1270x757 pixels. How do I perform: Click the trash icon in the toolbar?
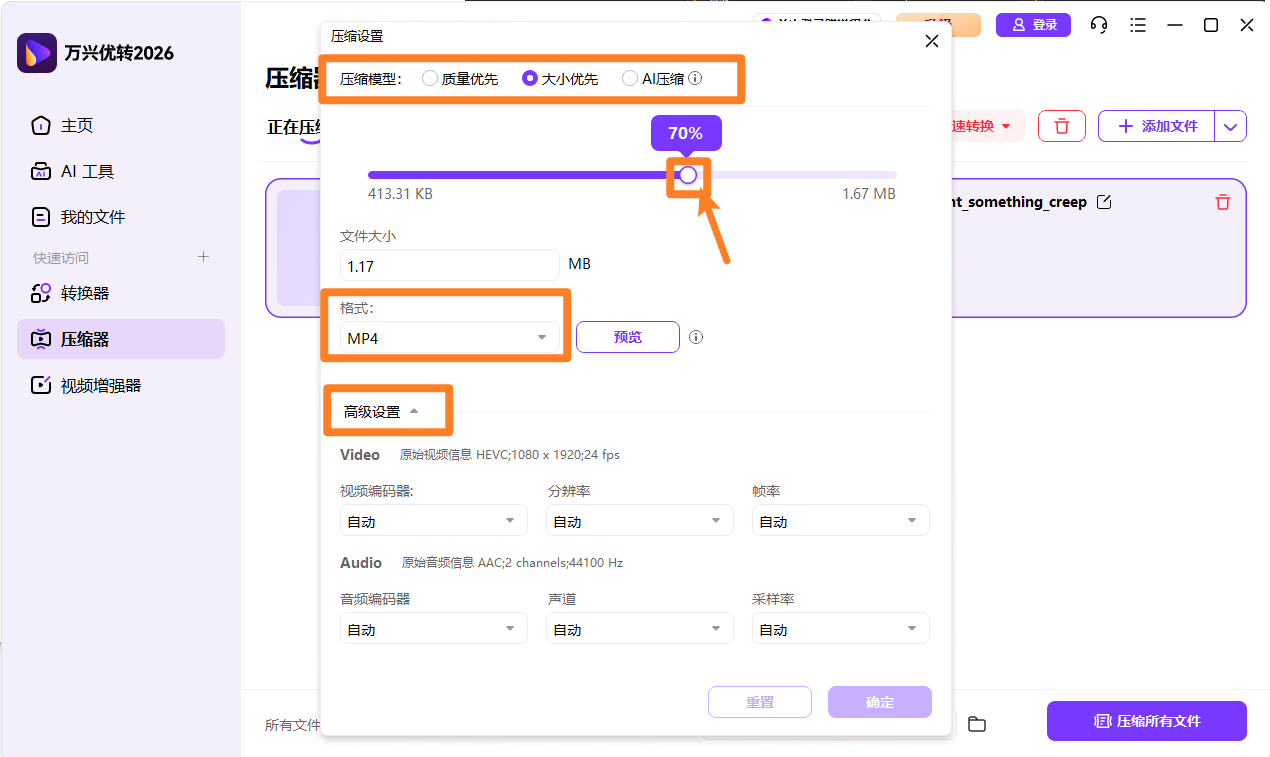point(1062,126)
